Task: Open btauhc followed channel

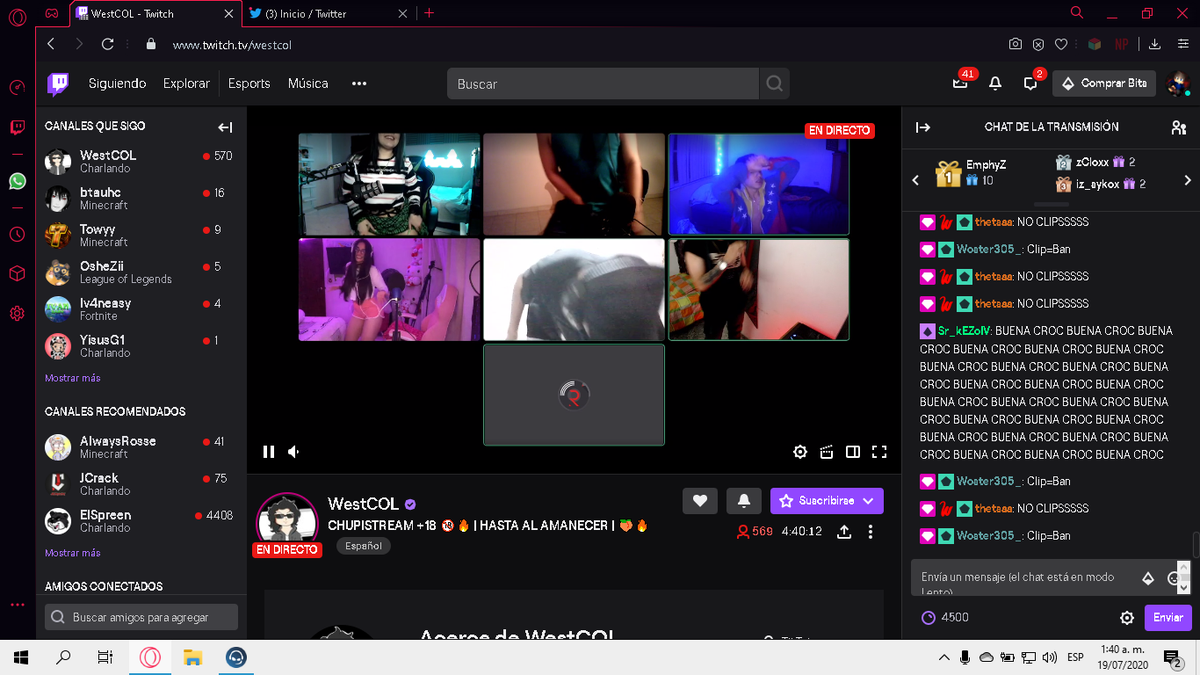Action: [x=139, y=198]
